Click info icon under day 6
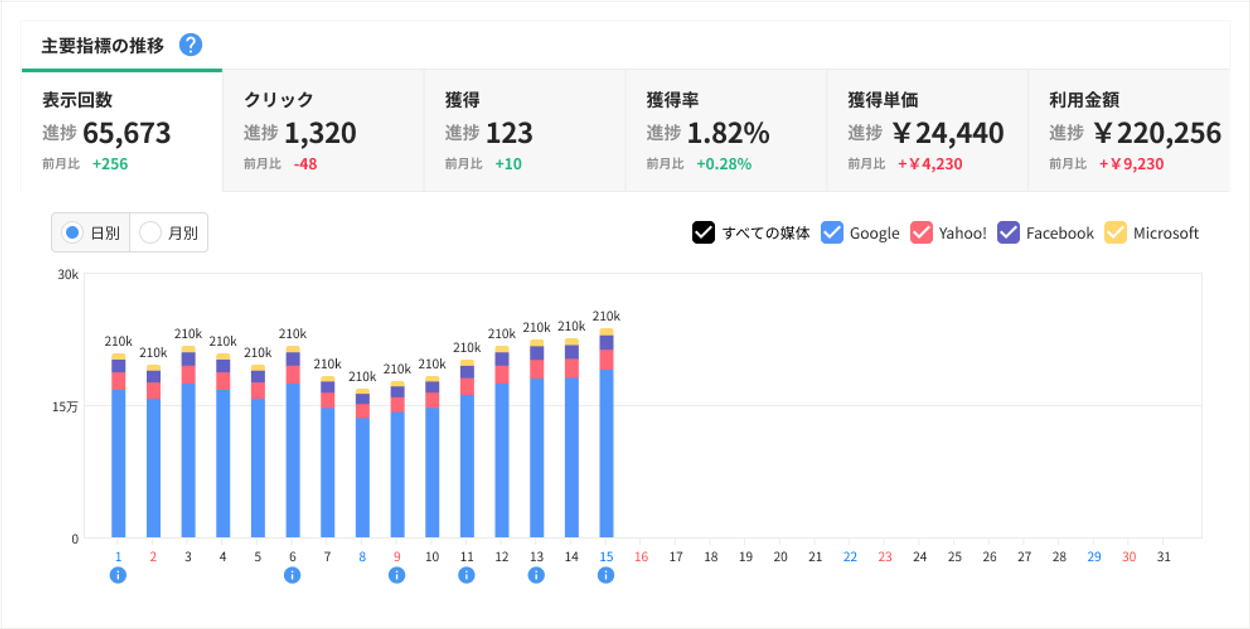Image resolution: width=1250 pixels, height=629 pixels. (x=292, y=575)
